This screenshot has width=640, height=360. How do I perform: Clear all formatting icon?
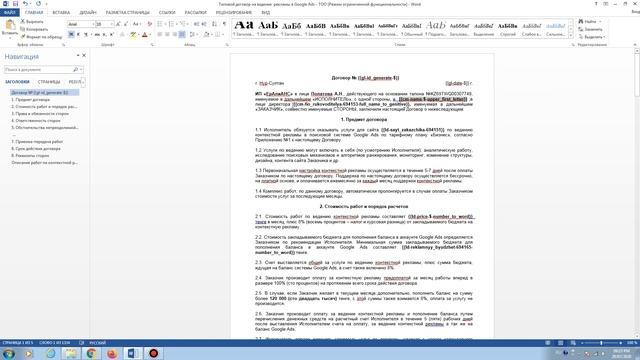[x=149, y=24]
